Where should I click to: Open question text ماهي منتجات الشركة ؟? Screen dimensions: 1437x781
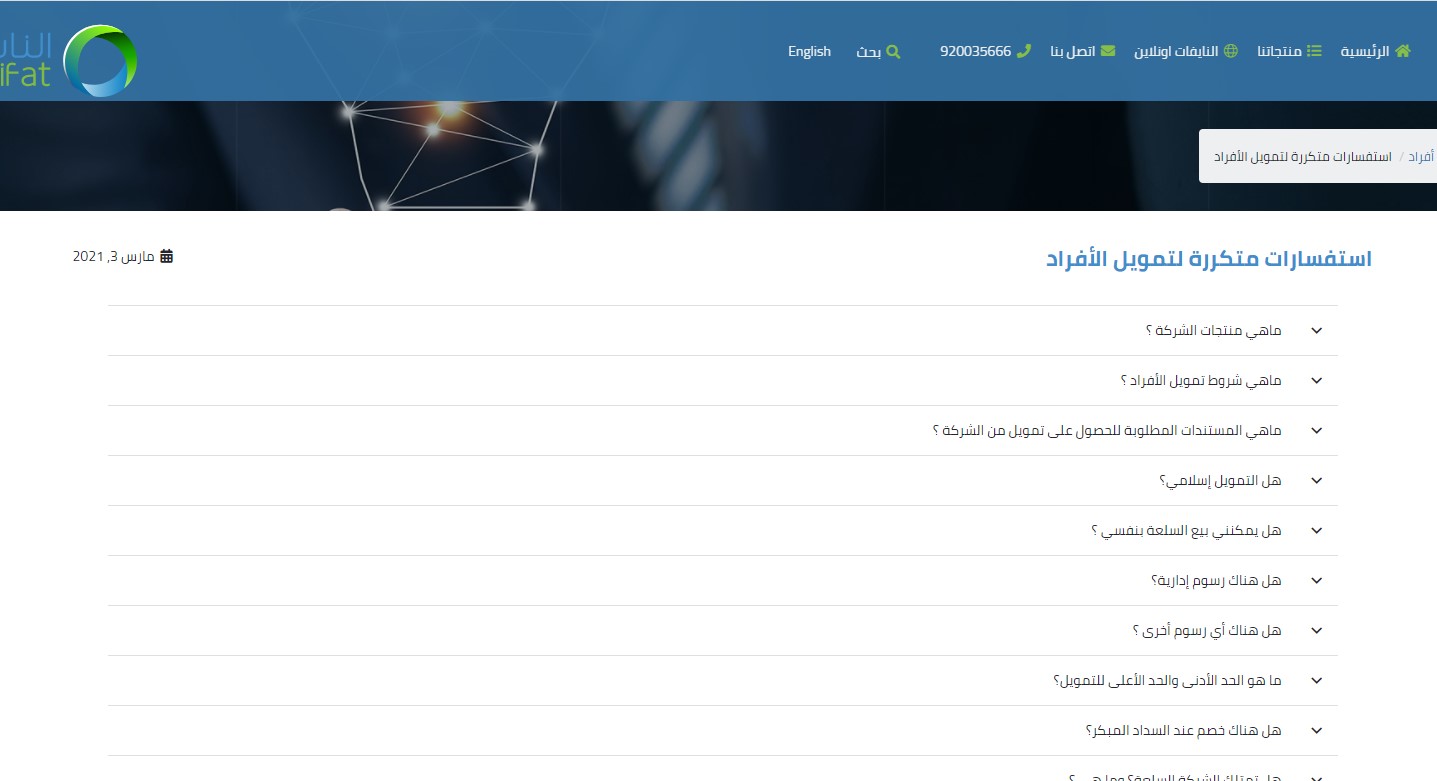pos(1213,331)
